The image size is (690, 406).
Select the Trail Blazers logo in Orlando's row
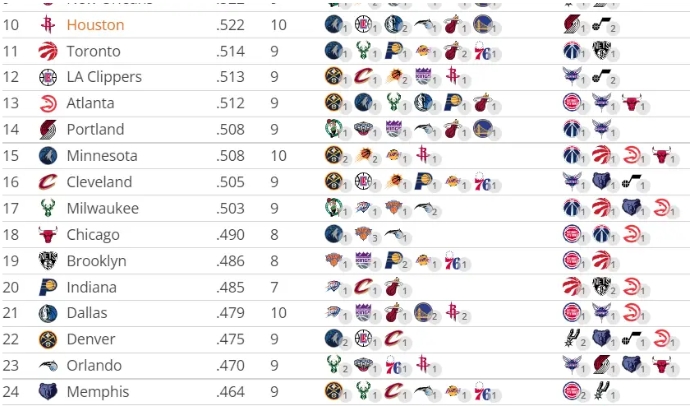(x=600, y=365)
